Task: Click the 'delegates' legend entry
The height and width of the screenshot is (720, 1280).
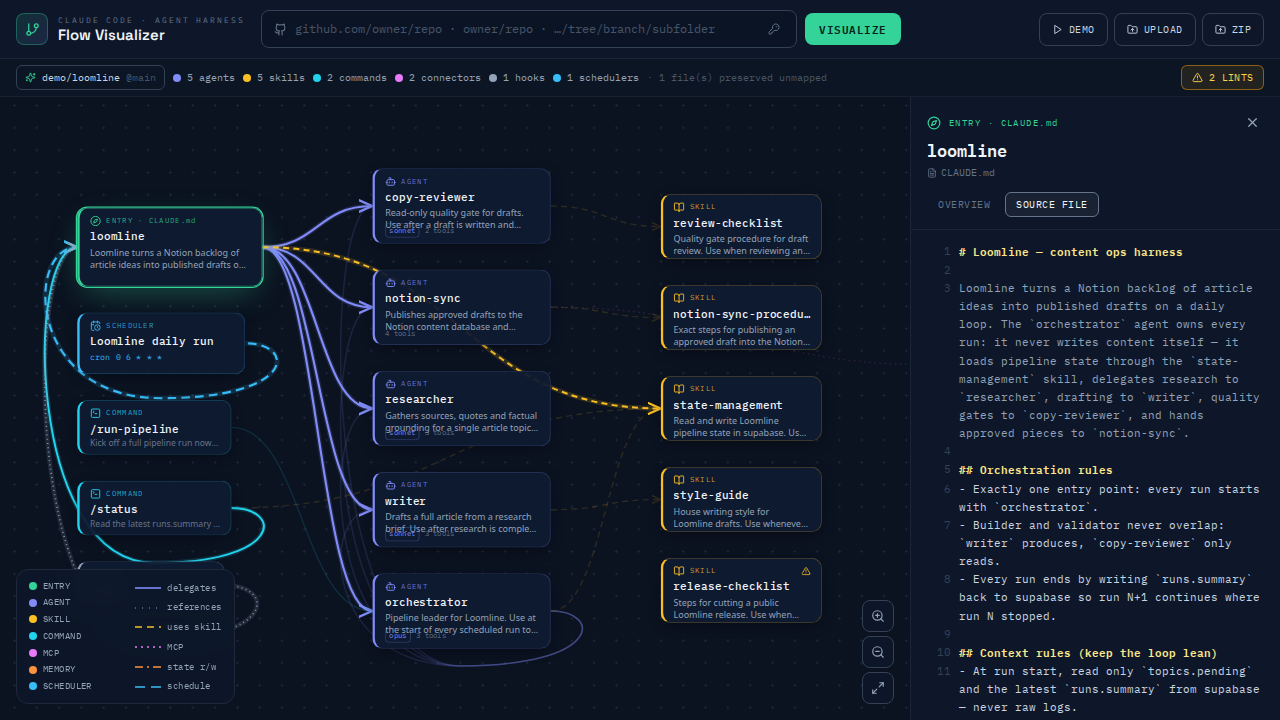Action: tap(175, 588)
